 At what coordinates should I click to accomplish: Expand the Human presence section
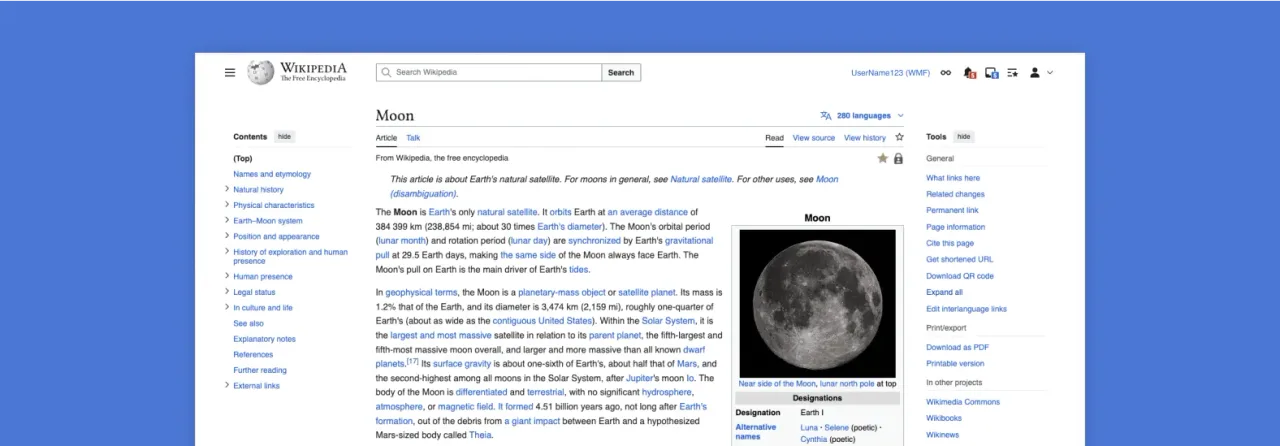point(227,276)
